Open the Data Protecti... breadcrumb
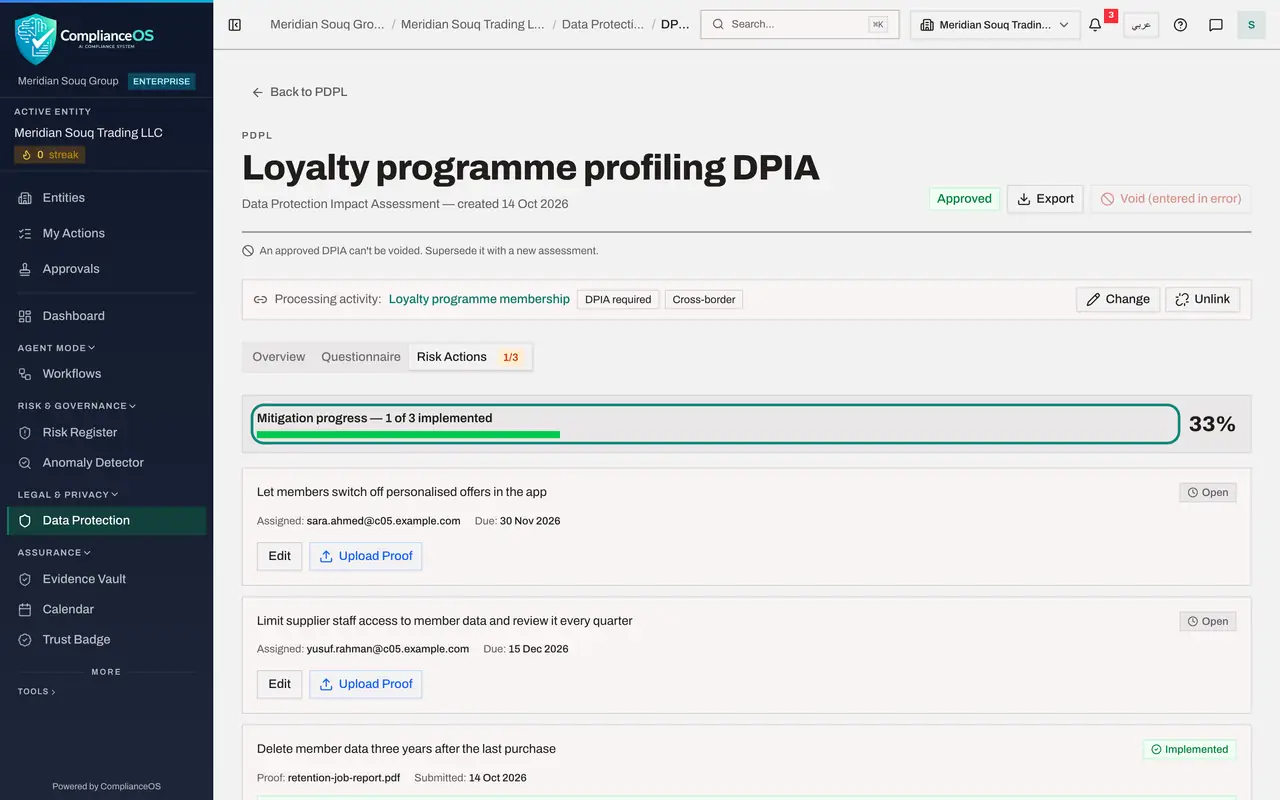This screenshot has width=1280, height=800. click(603, 25)
